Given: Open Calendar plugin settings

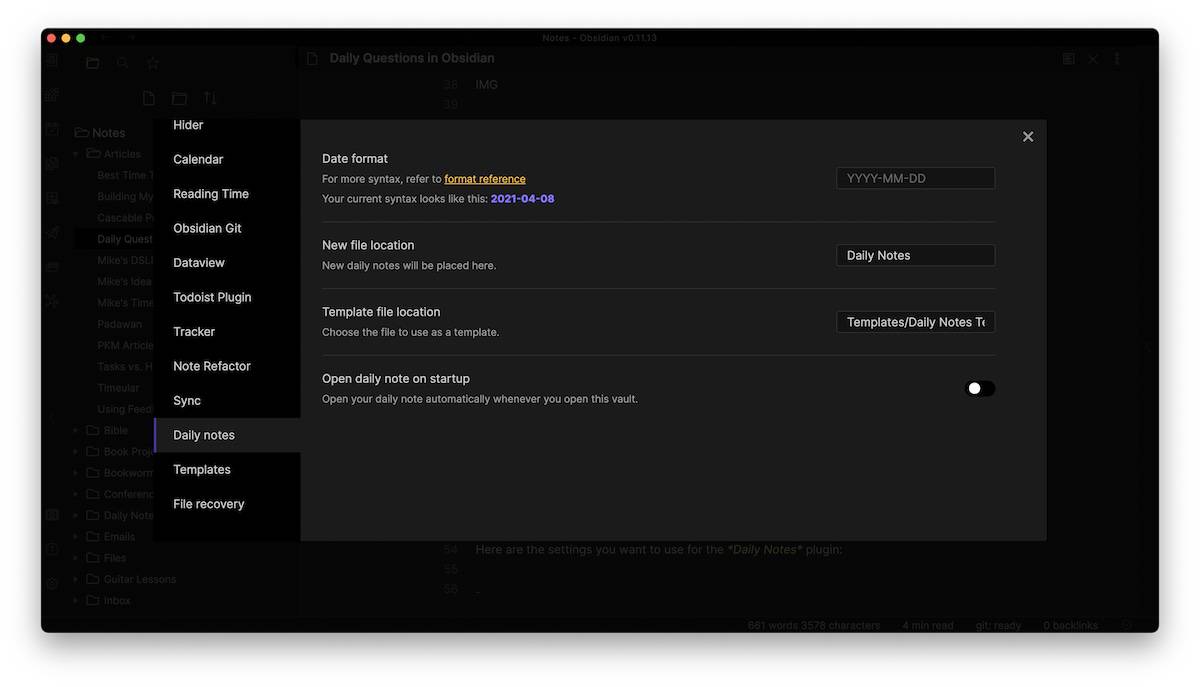Looking at the screenshot, I should pos(227,160).
